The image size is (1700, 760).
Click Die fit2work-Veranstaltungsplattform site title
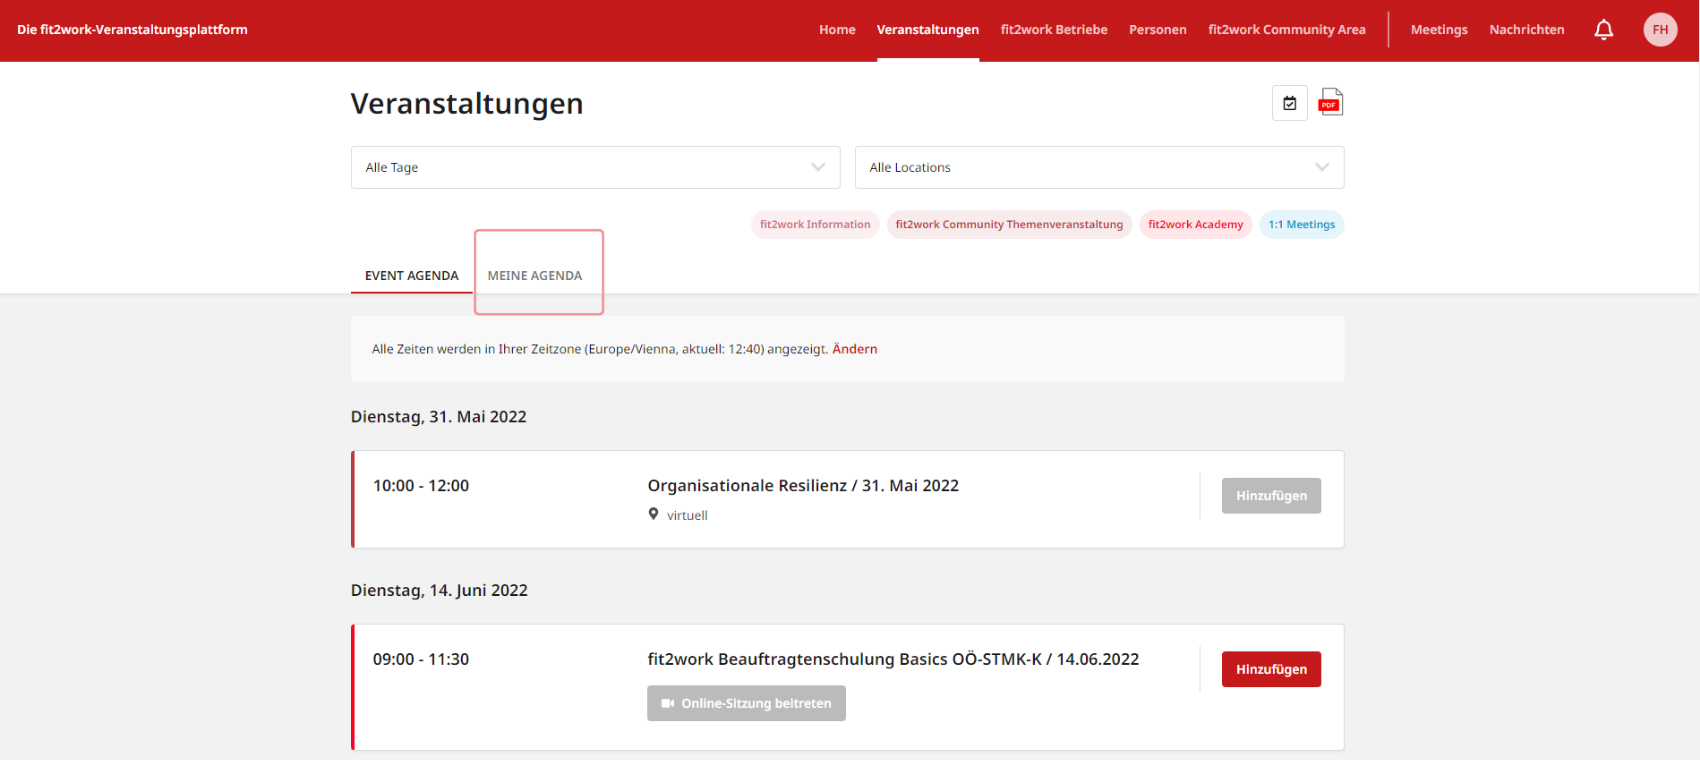tap(132, 30)
